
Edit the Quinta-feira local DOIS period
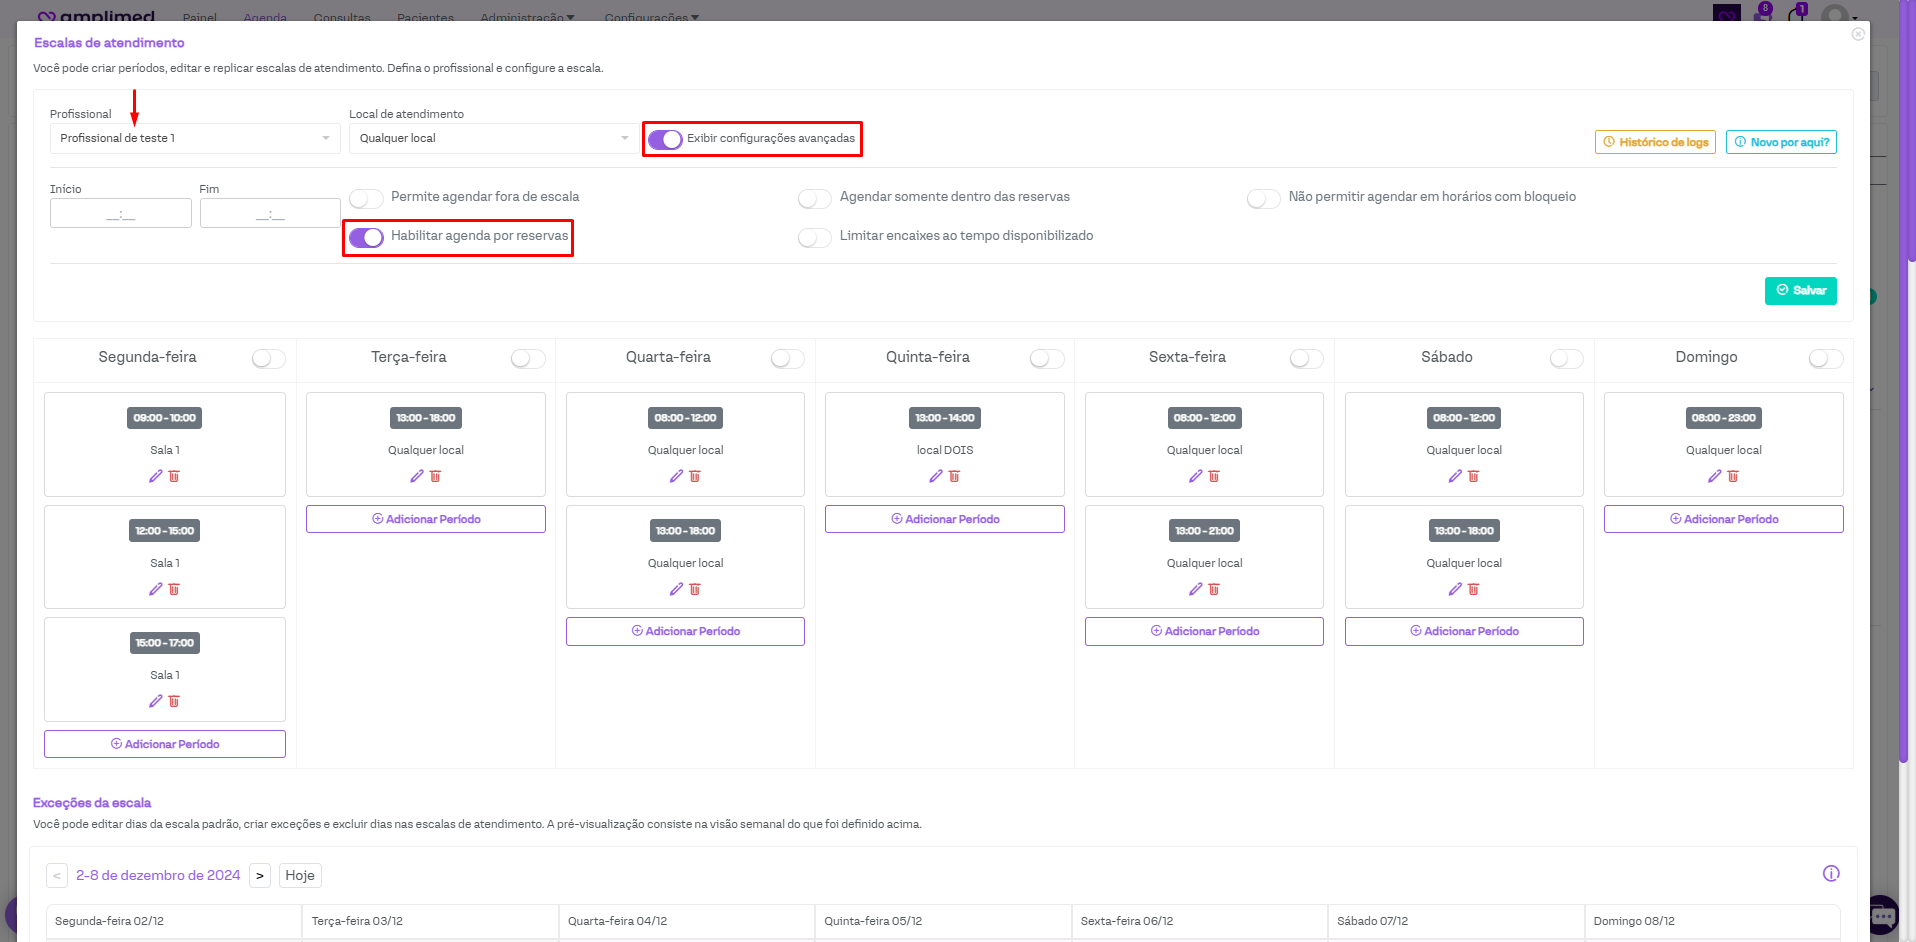pos(936,476)
